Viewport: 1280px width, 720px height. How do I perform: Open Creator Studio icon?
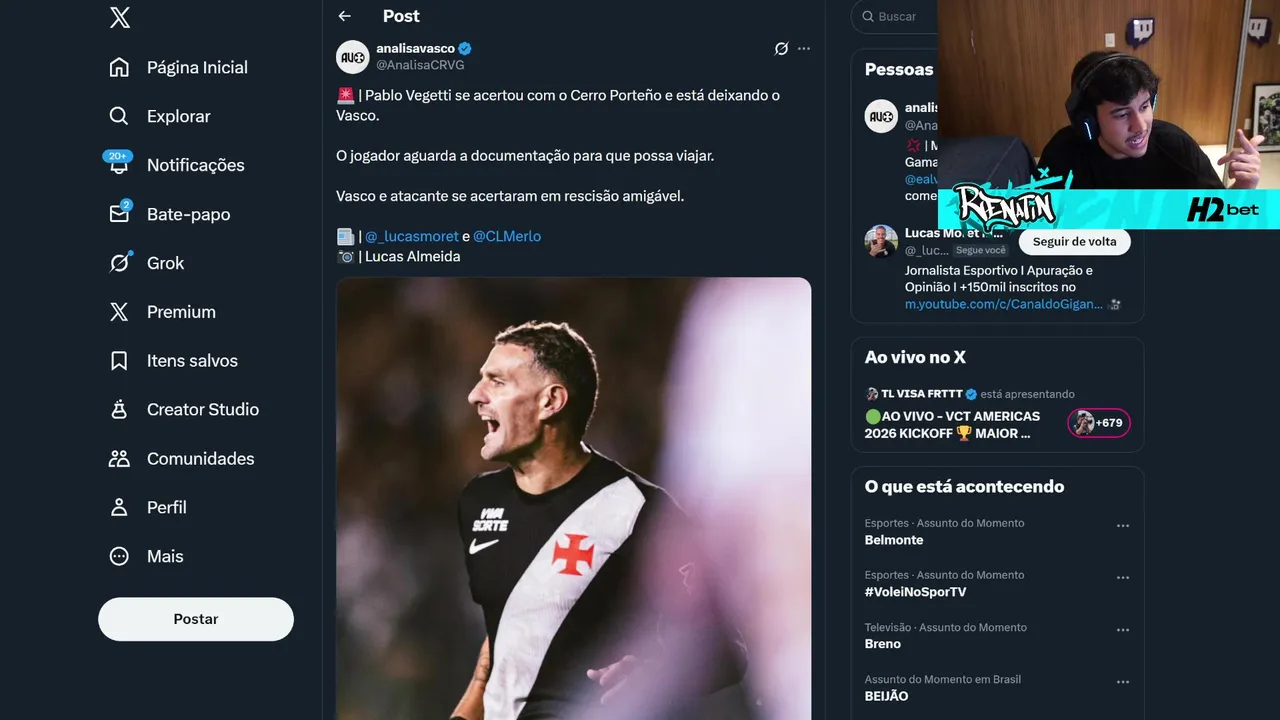click(x=119, y=410)
